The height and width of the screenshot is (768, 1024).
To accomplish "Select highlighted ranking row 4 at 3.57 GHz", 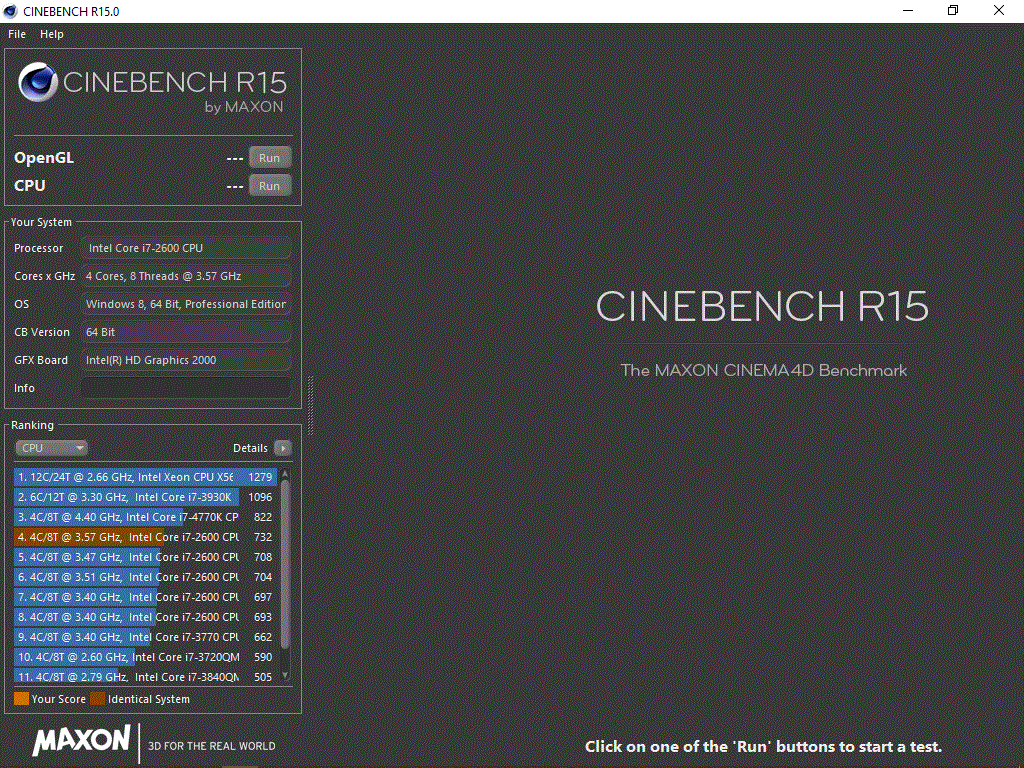I will [x=146, y=537].
